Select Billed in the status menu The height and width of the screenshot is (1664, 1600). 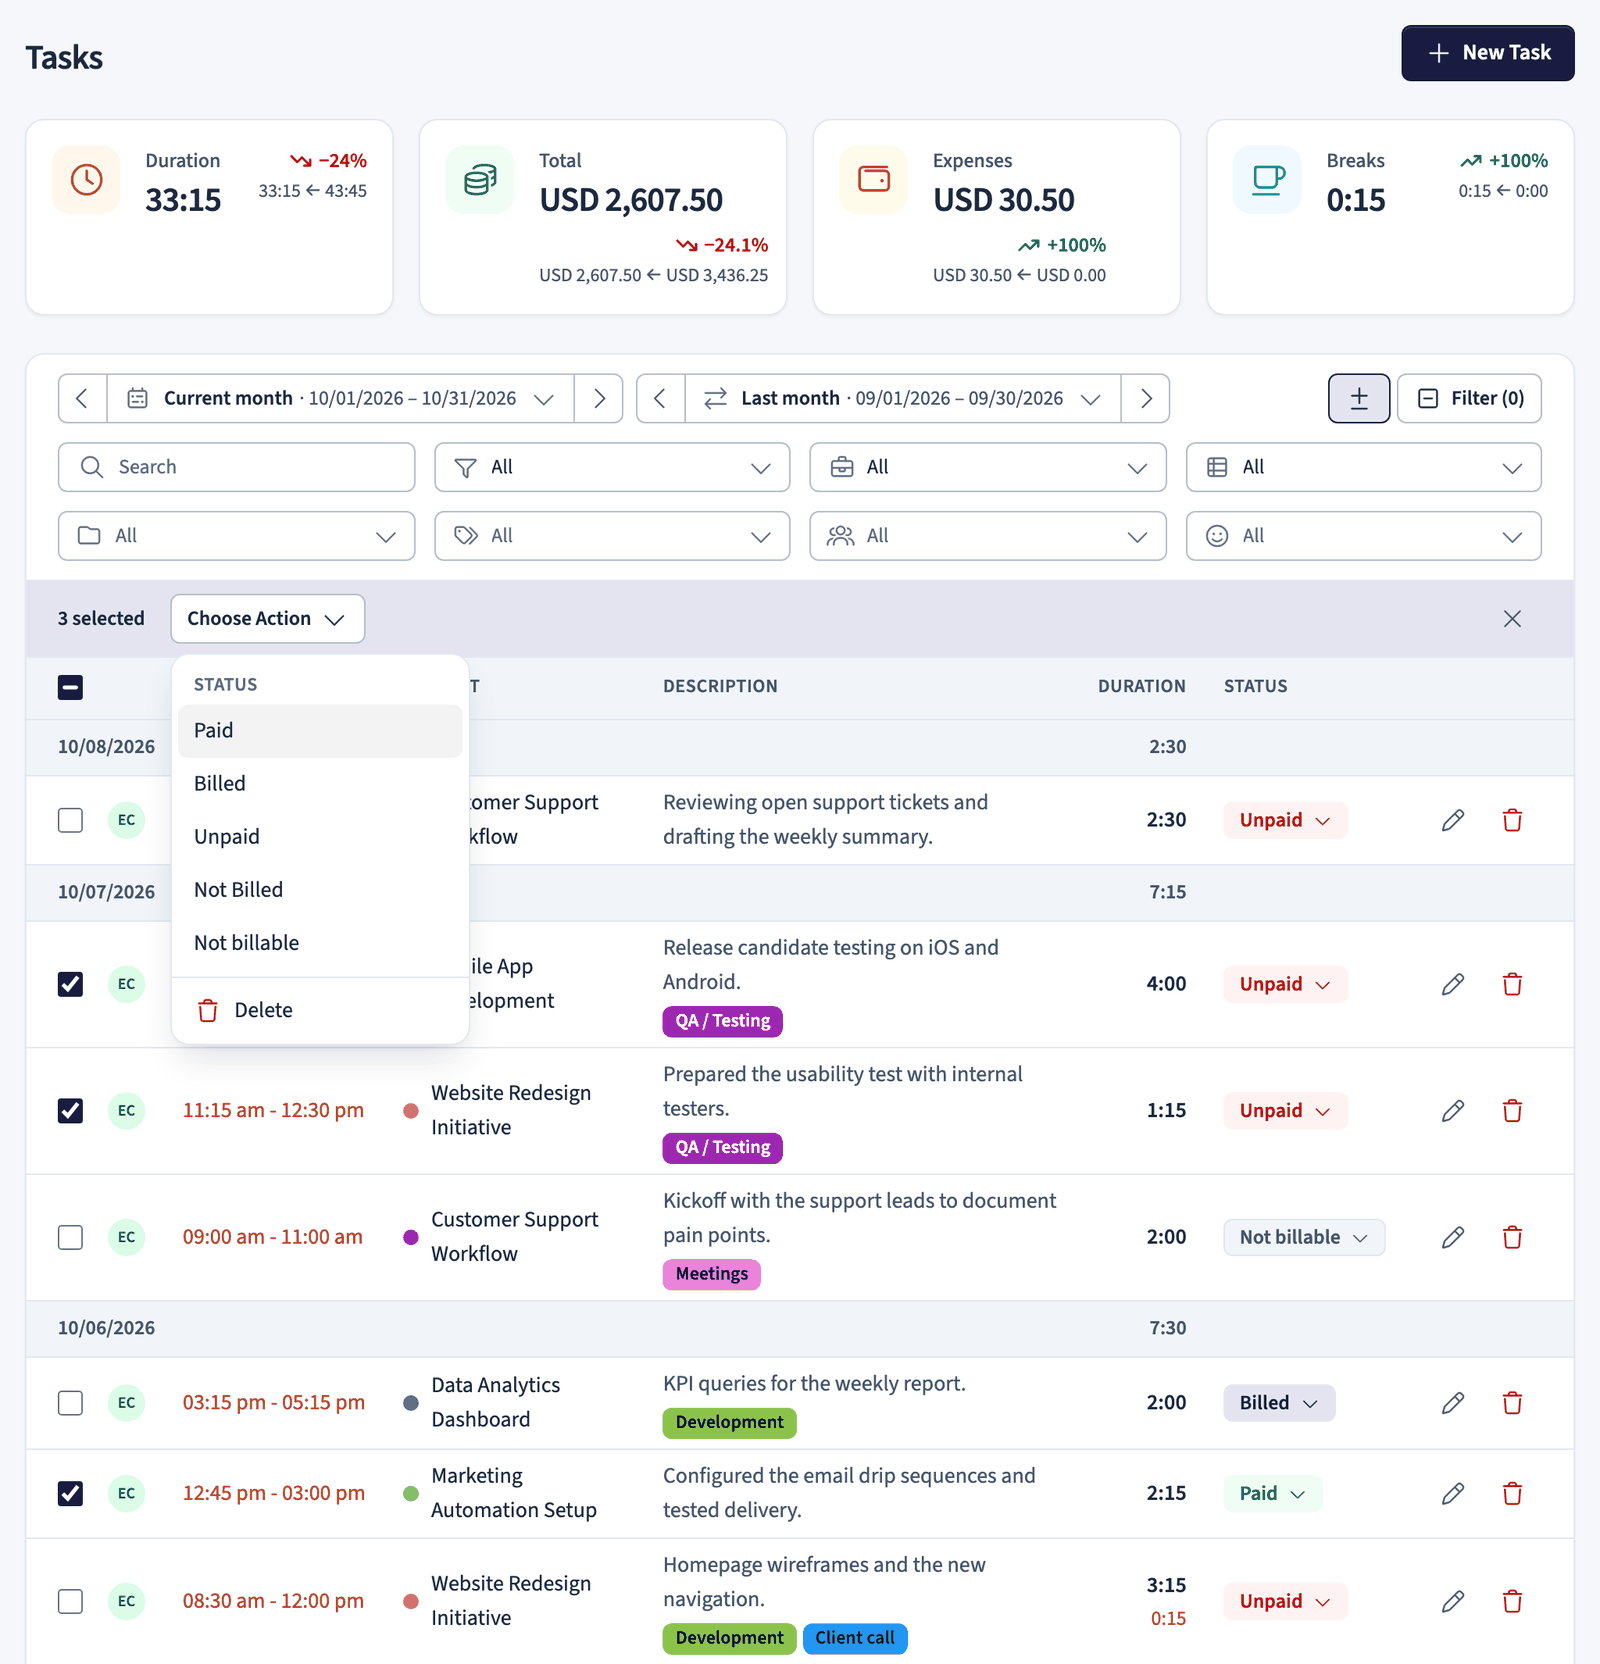click(320, 784)
